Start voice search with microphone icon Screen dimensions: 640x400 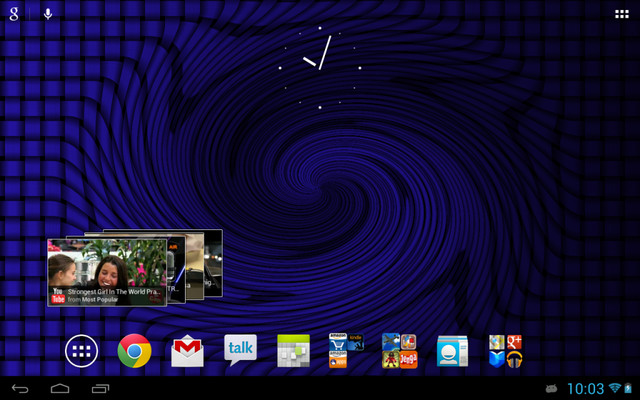point(48,14)
